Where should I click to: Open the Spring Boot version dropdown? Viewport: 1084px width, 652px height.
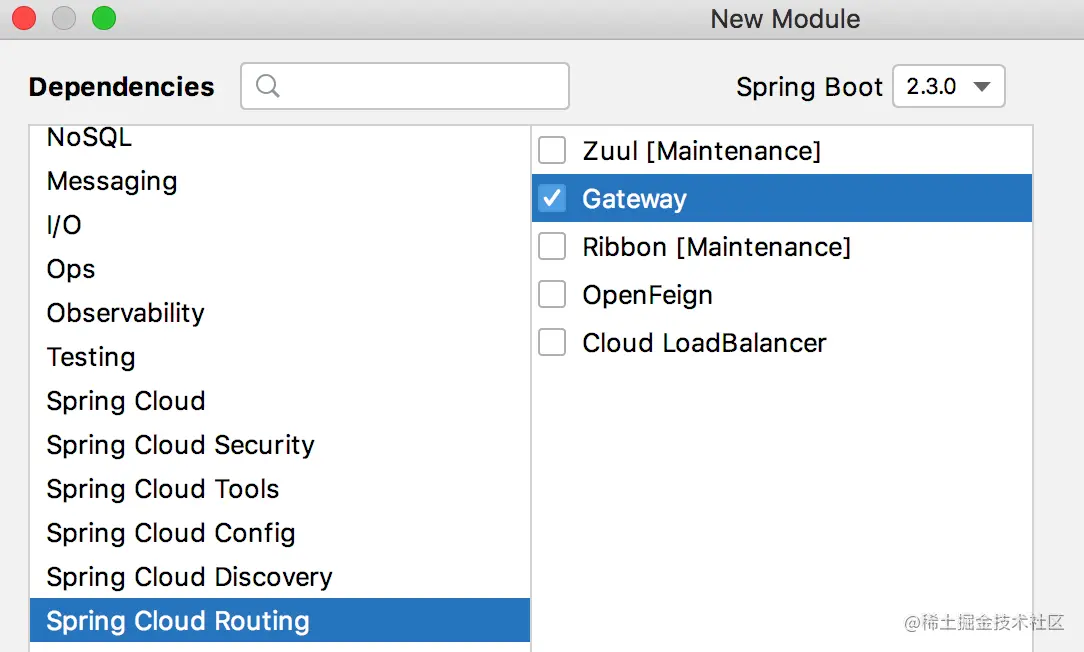point(948,87)
